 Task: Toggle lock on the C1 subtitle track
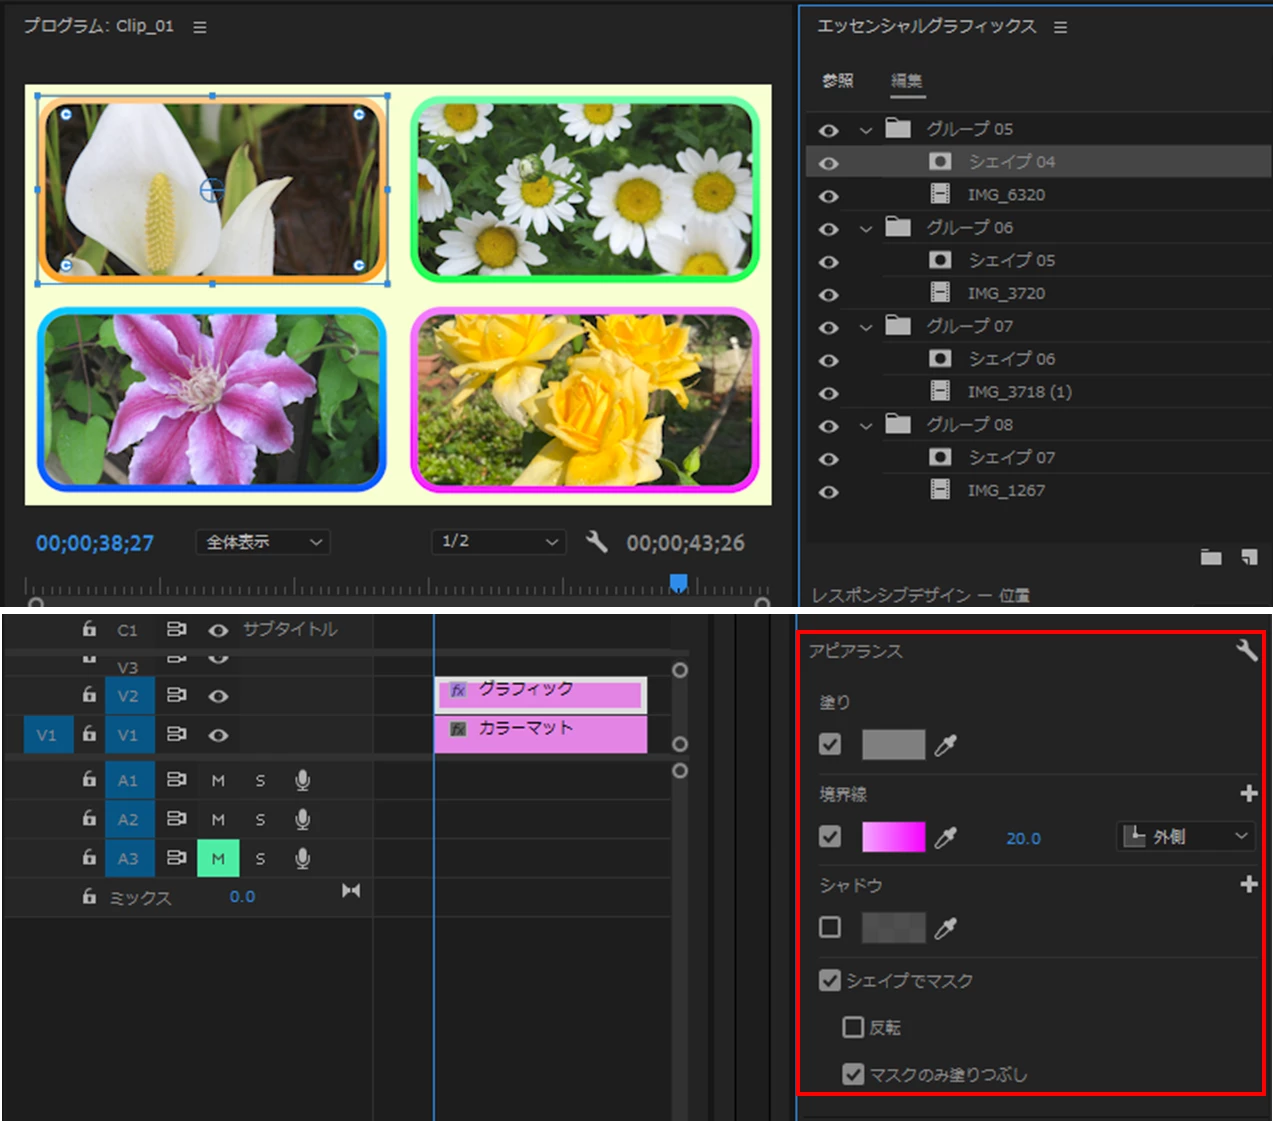(89, 628)
